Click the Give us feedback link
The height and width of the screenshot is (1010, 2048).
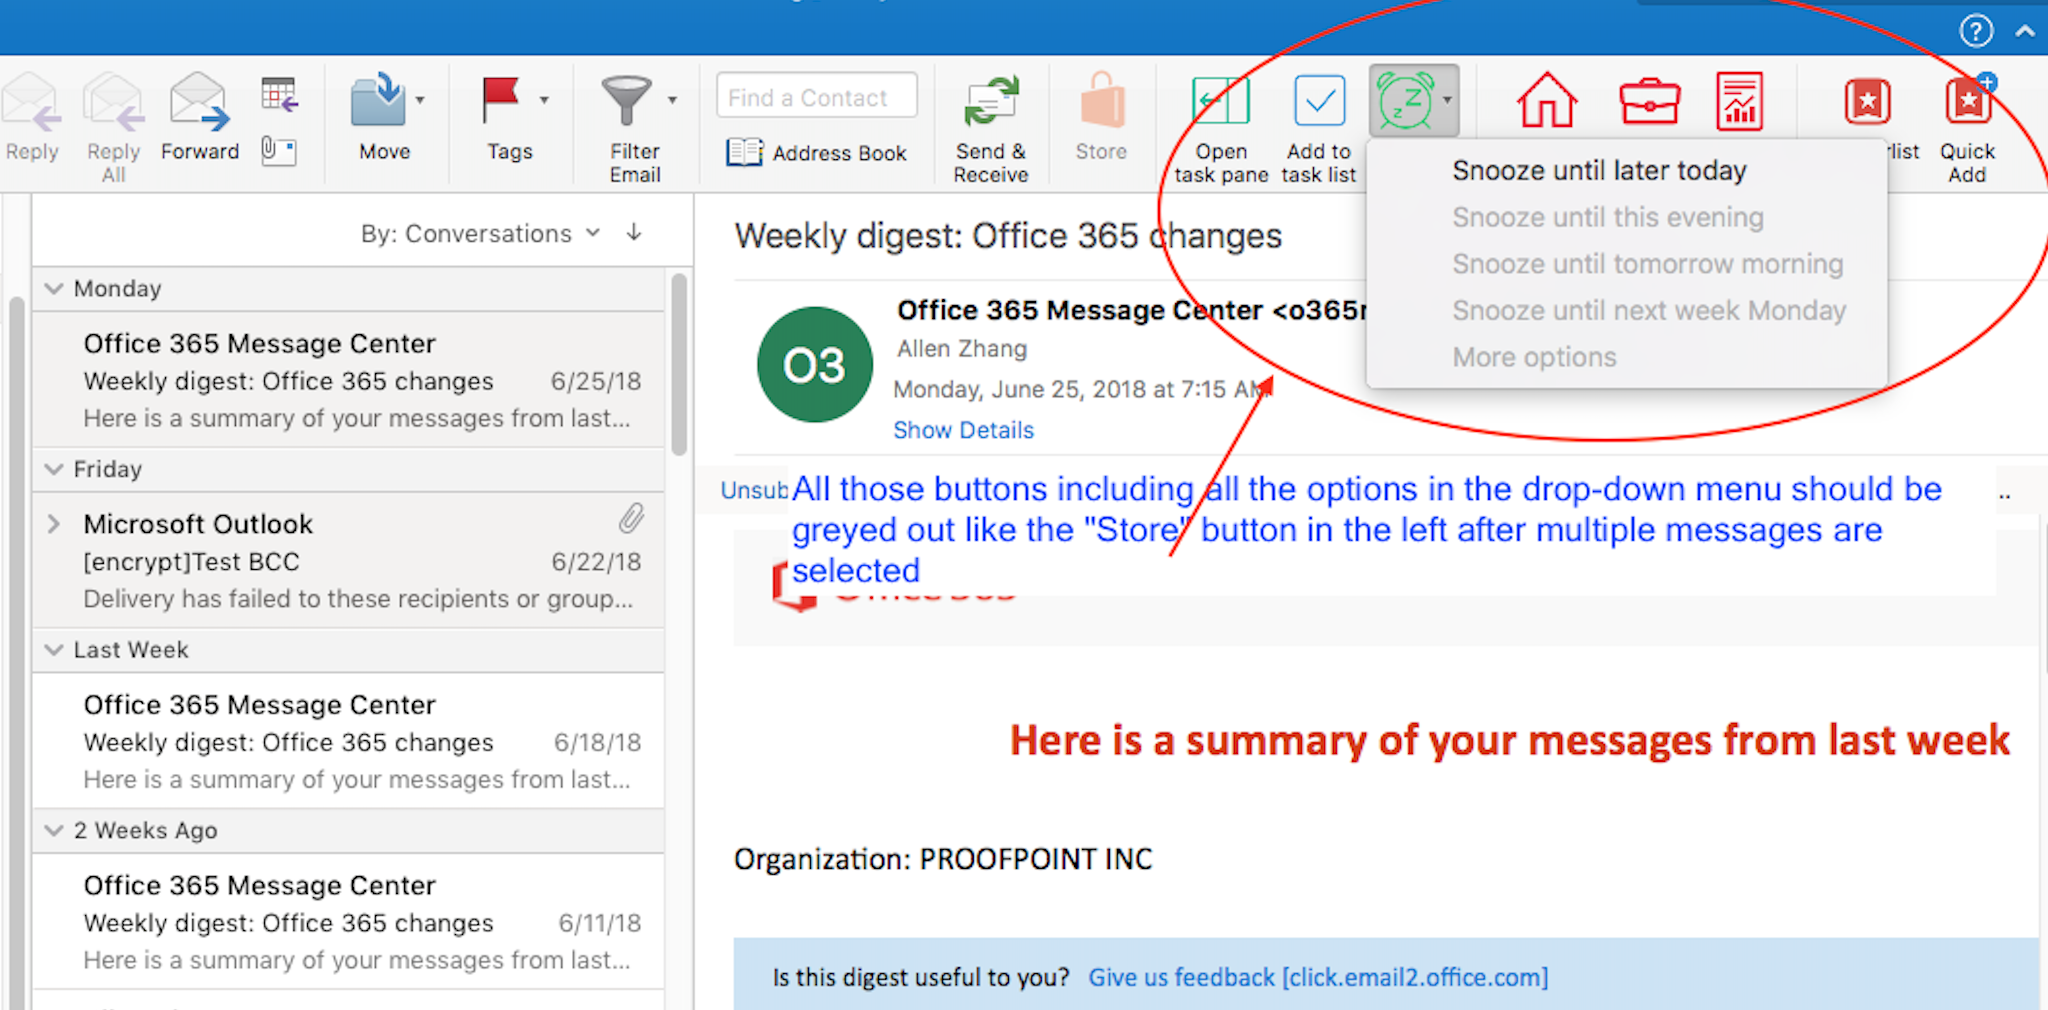coord(1317,977)
